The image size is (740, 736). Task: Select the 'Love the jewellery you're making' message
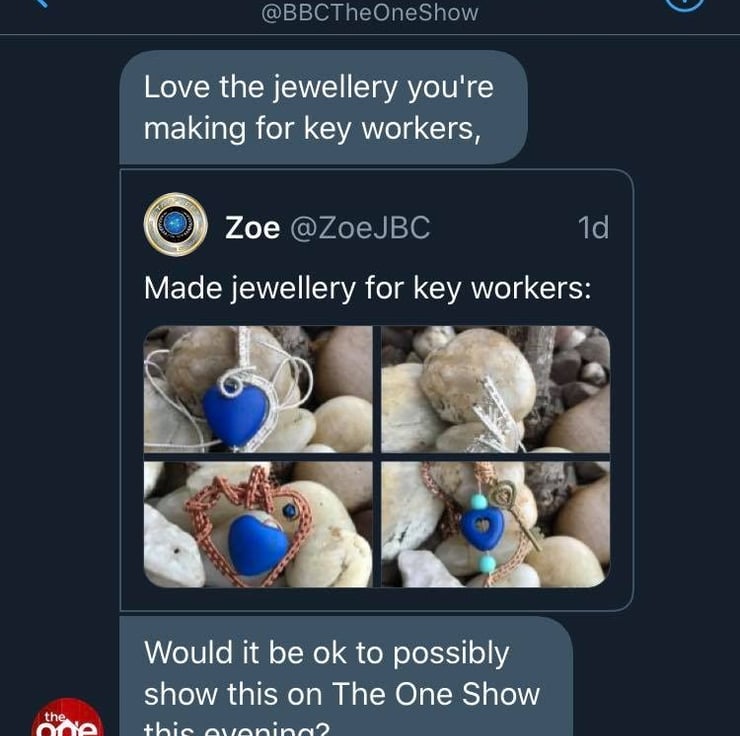[323, 108]
